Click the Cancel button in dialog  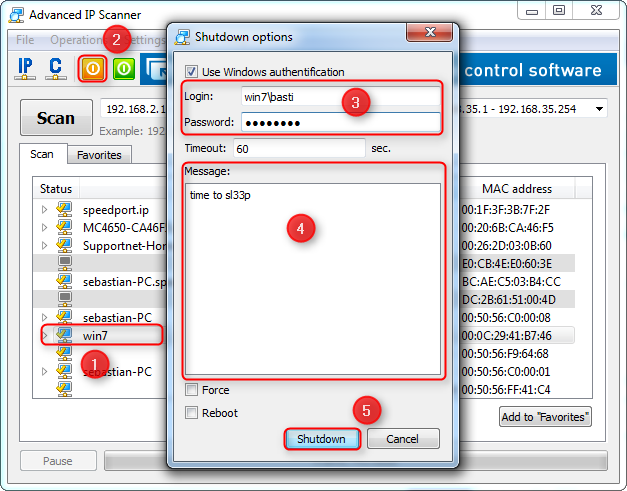(403, 439)
